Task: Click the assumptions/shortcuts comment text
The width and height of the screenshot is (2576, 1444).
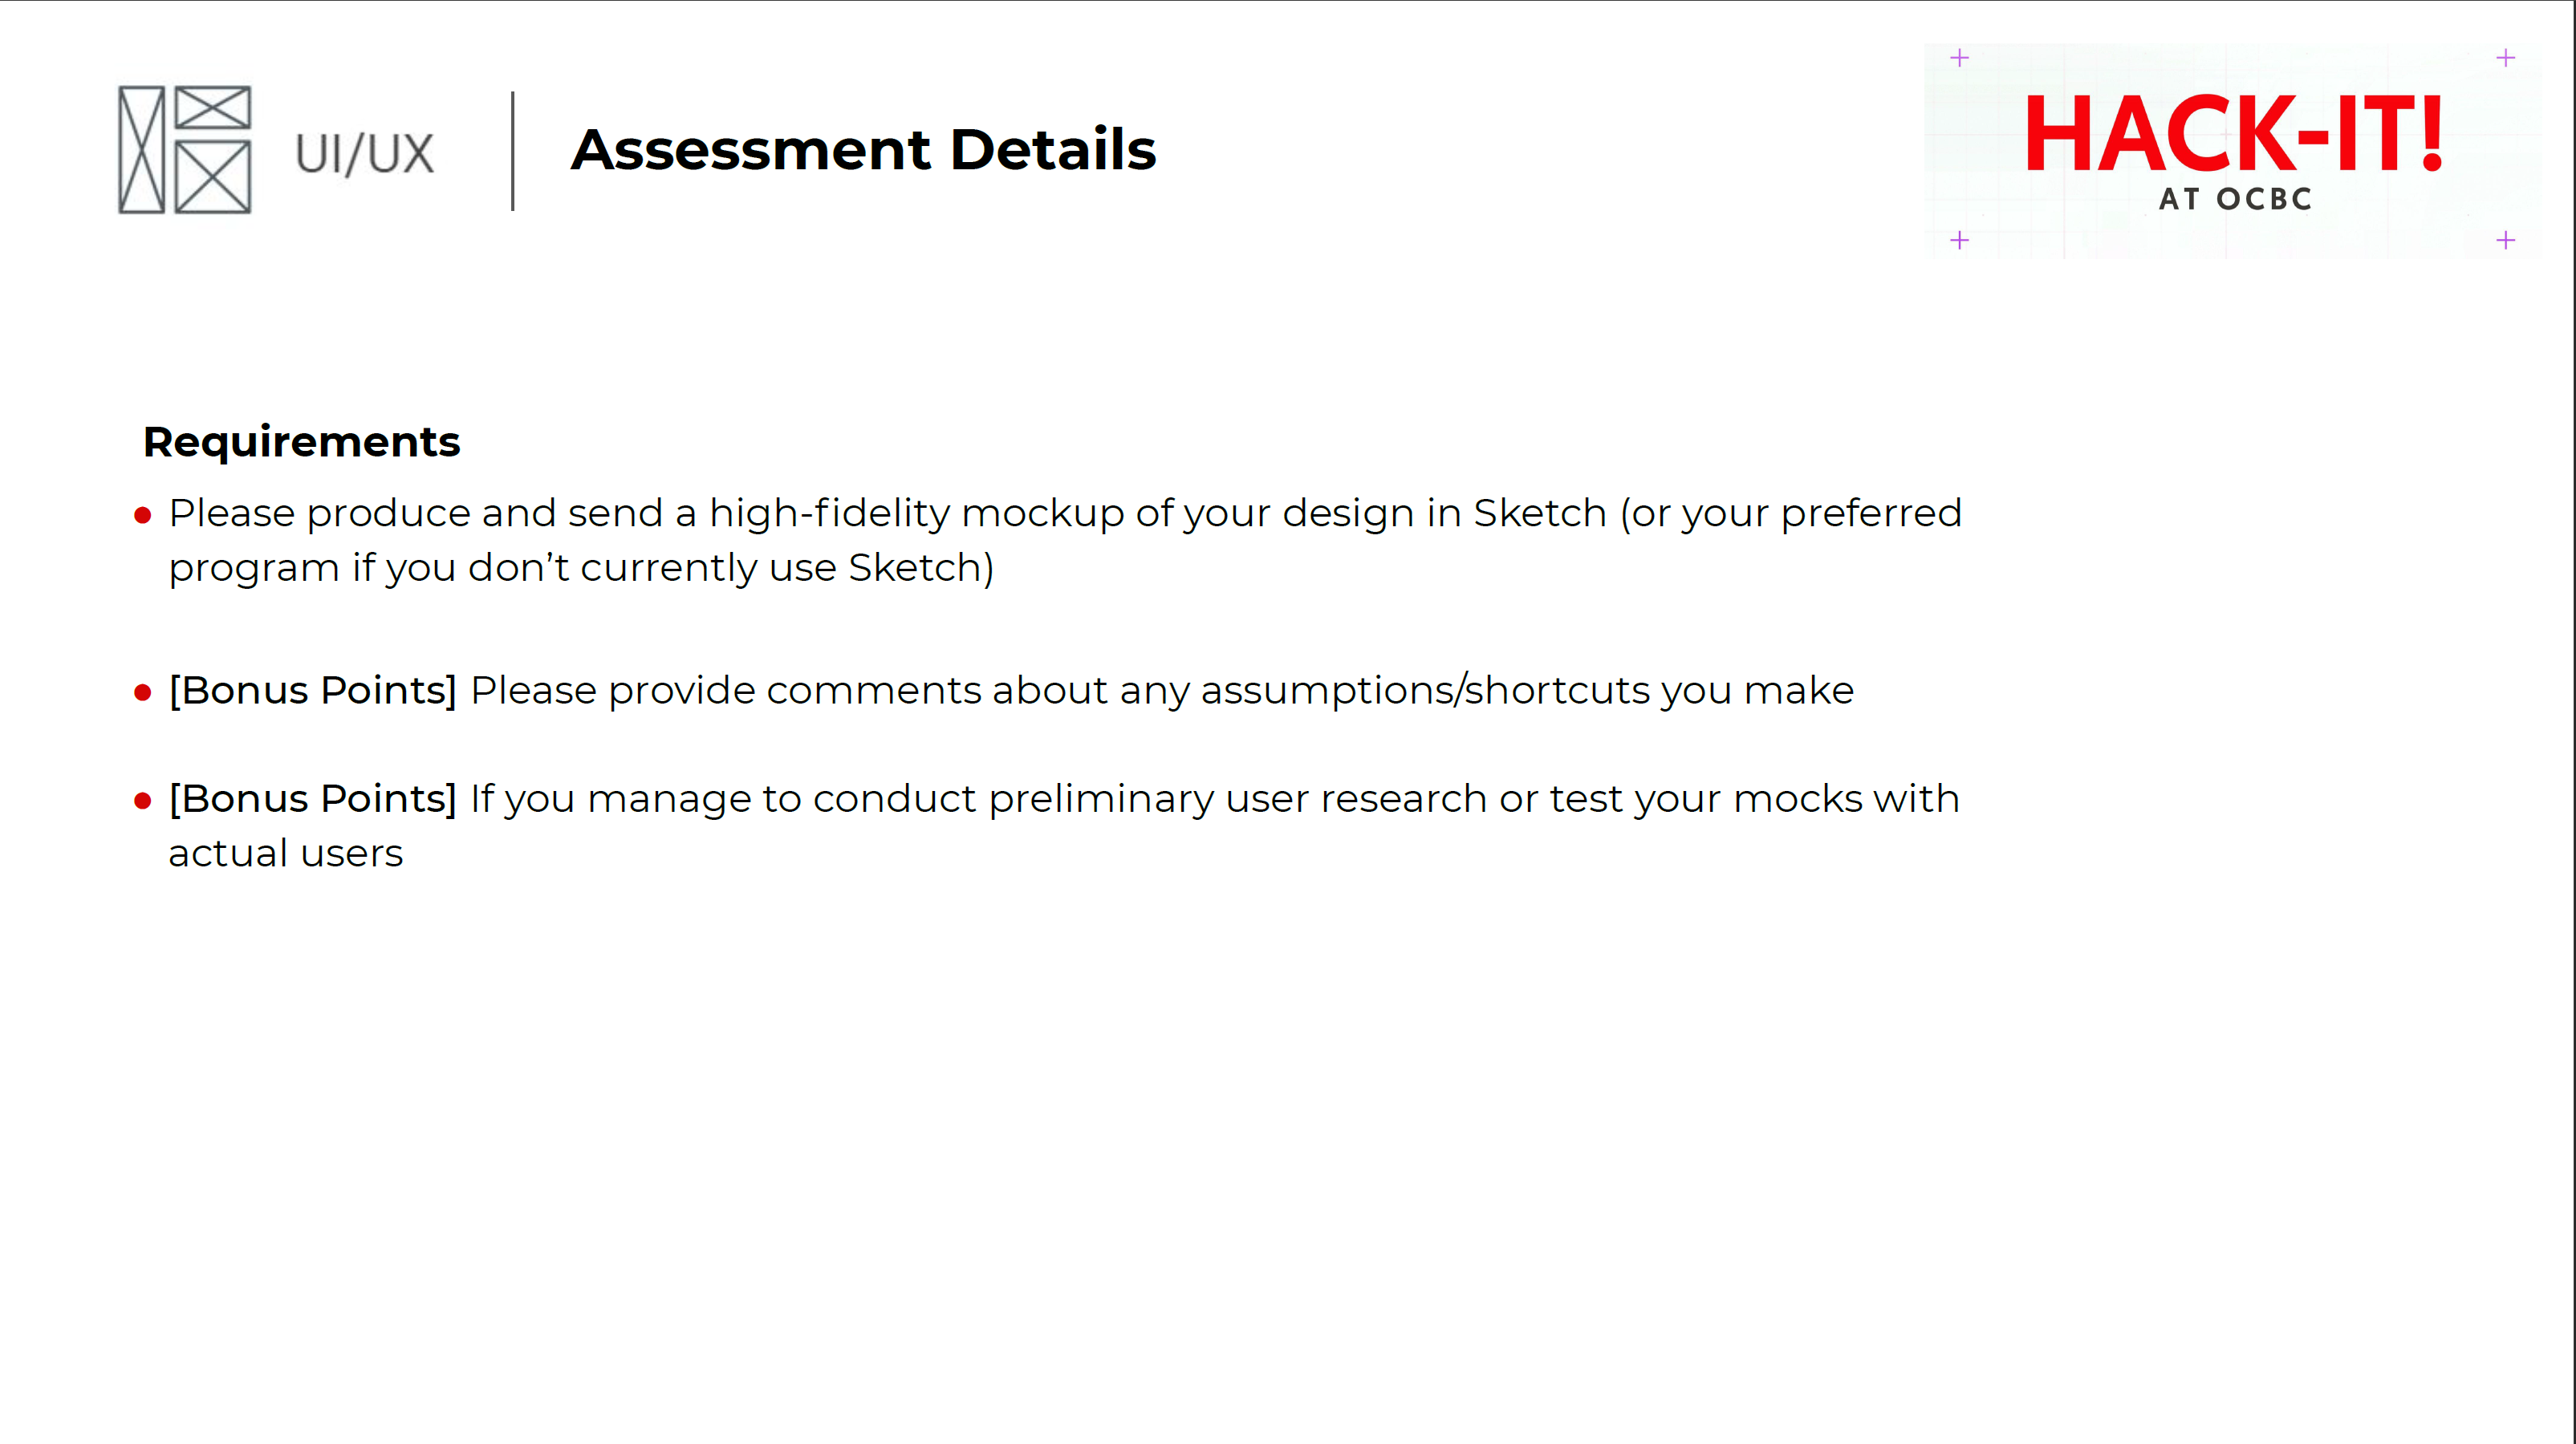Action: [x=1162, y=691]
